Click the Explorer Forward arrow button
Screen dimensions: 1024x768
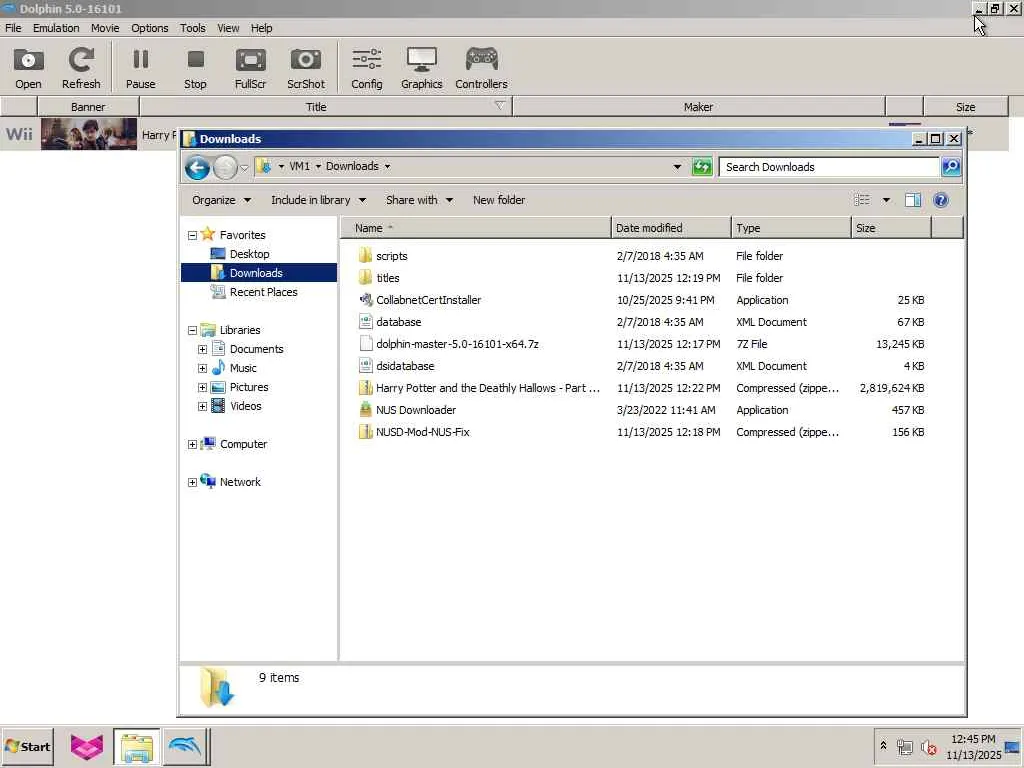click(225, 167)
